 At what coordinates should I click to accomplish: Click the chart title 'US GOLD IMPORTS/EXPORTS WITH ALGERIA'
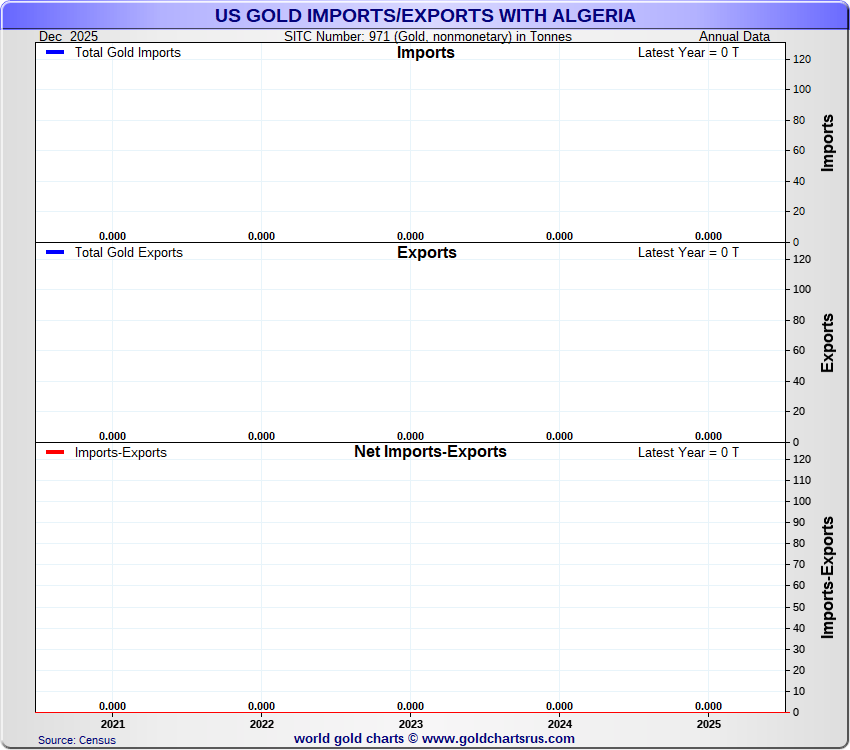click(x=425, y=16)
